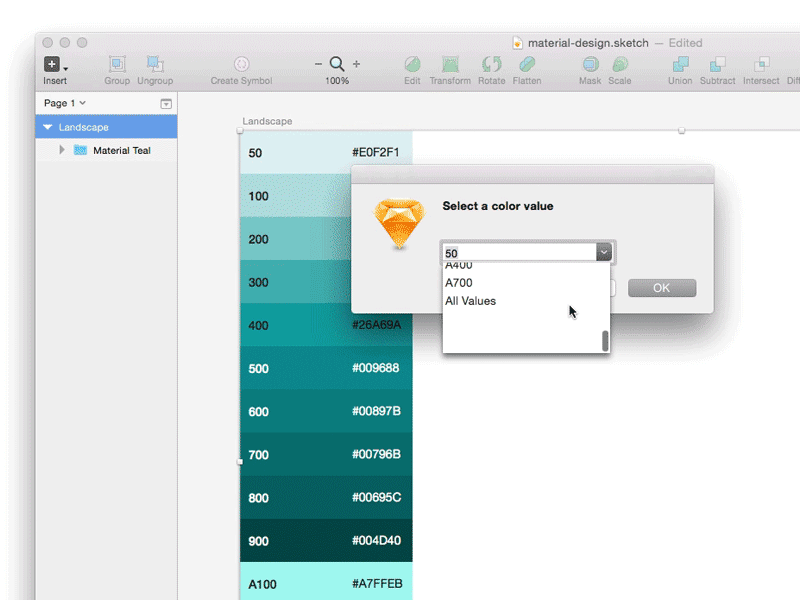Apply the Flatten tool
The width and height of the screenshot is (800, 600).
pyautogui.click(x=527, y=62)
